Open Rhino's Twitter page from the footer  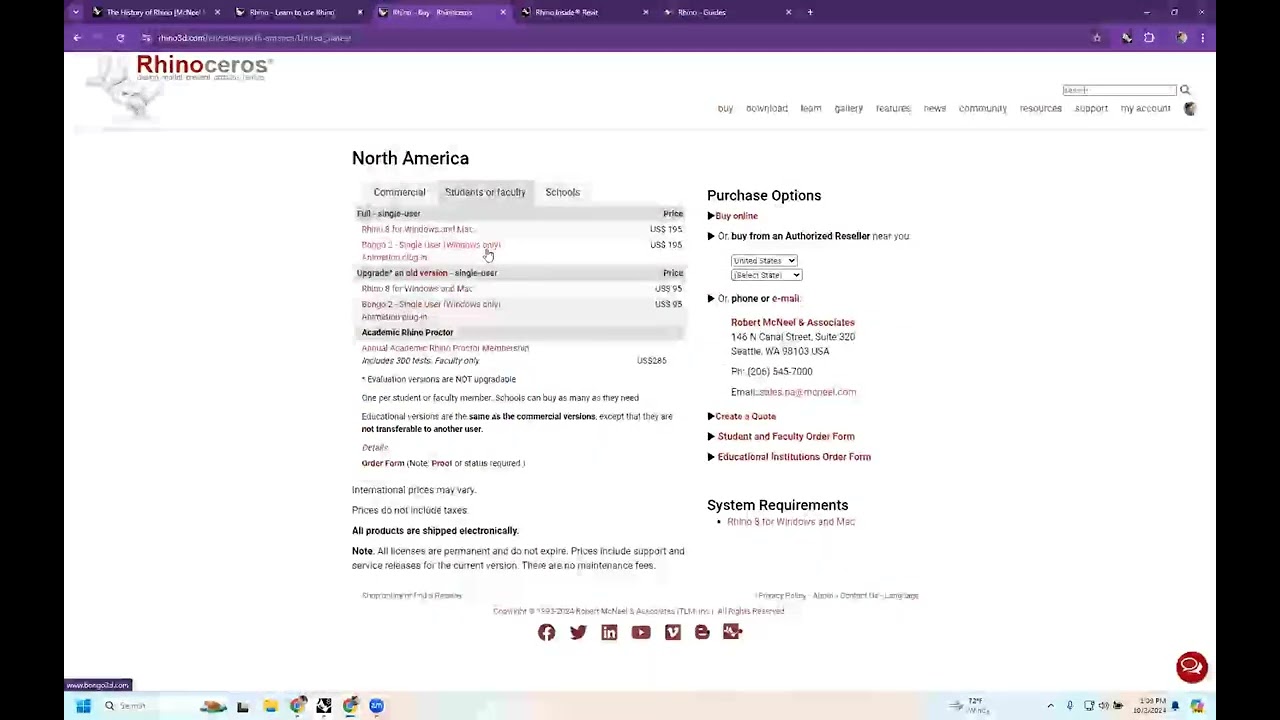578,632
